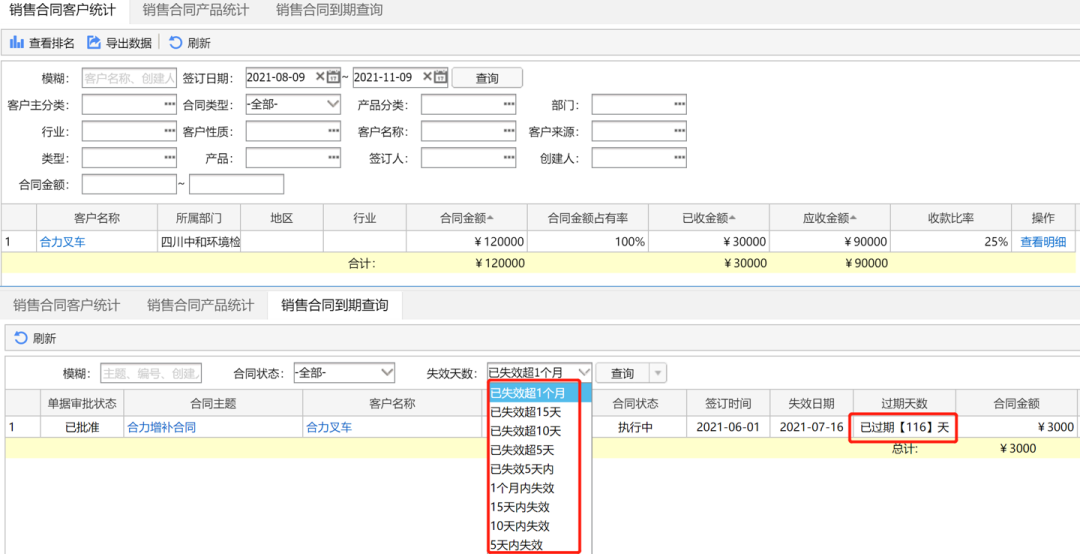The image size is (1080, 554).
Task: Open calendar picker for end date 2021-11-09
Action: tap(441, 77)
